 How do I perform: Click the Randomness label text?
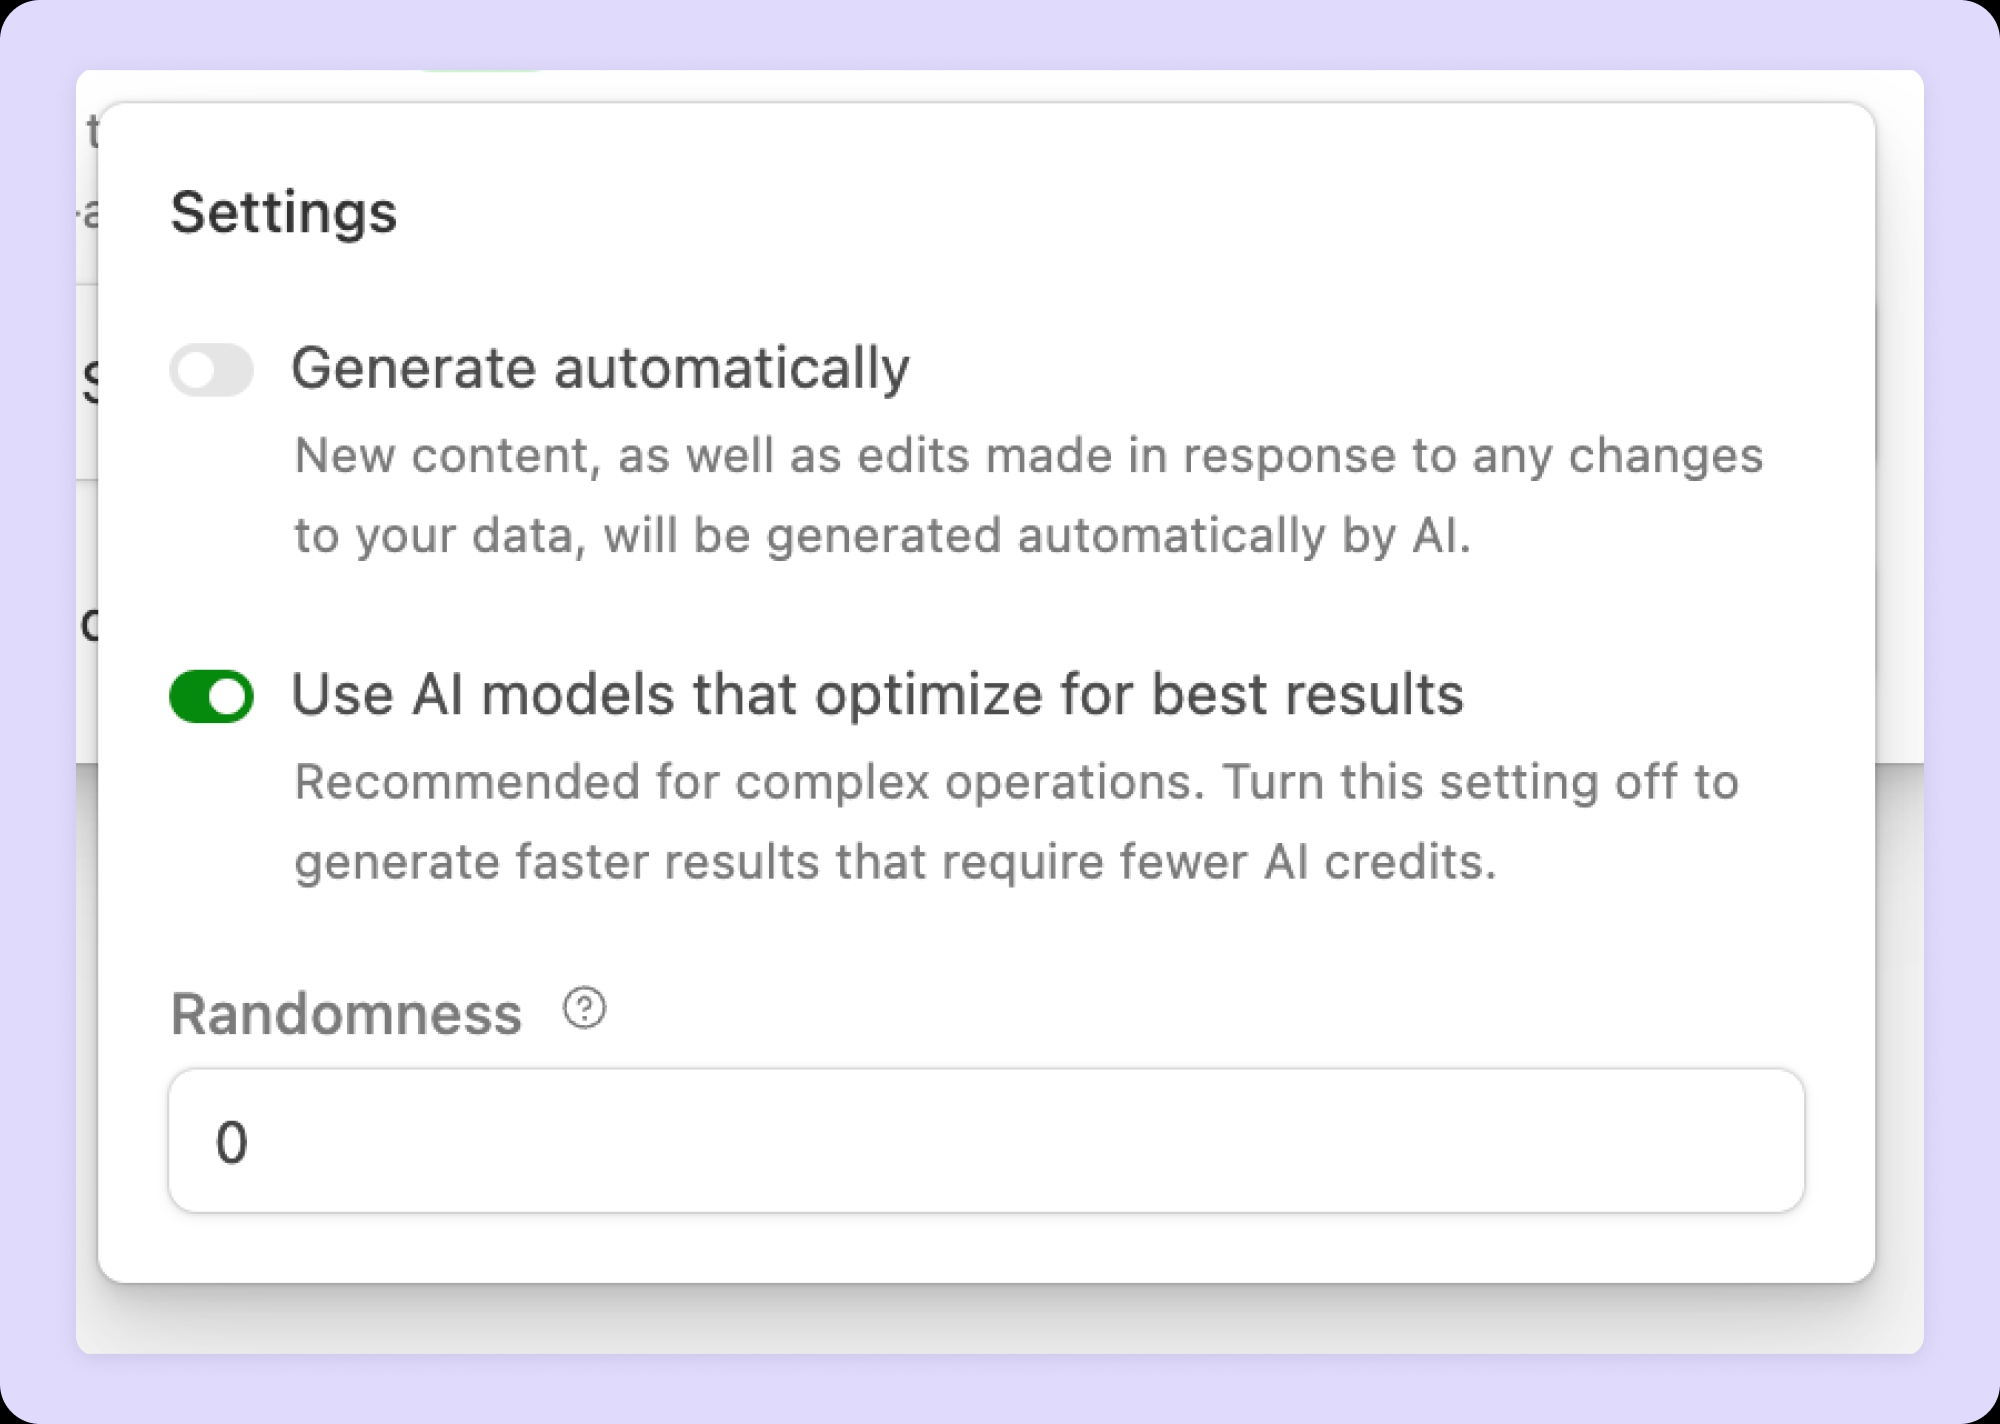pyautogui.click(x=346, y=1014)
